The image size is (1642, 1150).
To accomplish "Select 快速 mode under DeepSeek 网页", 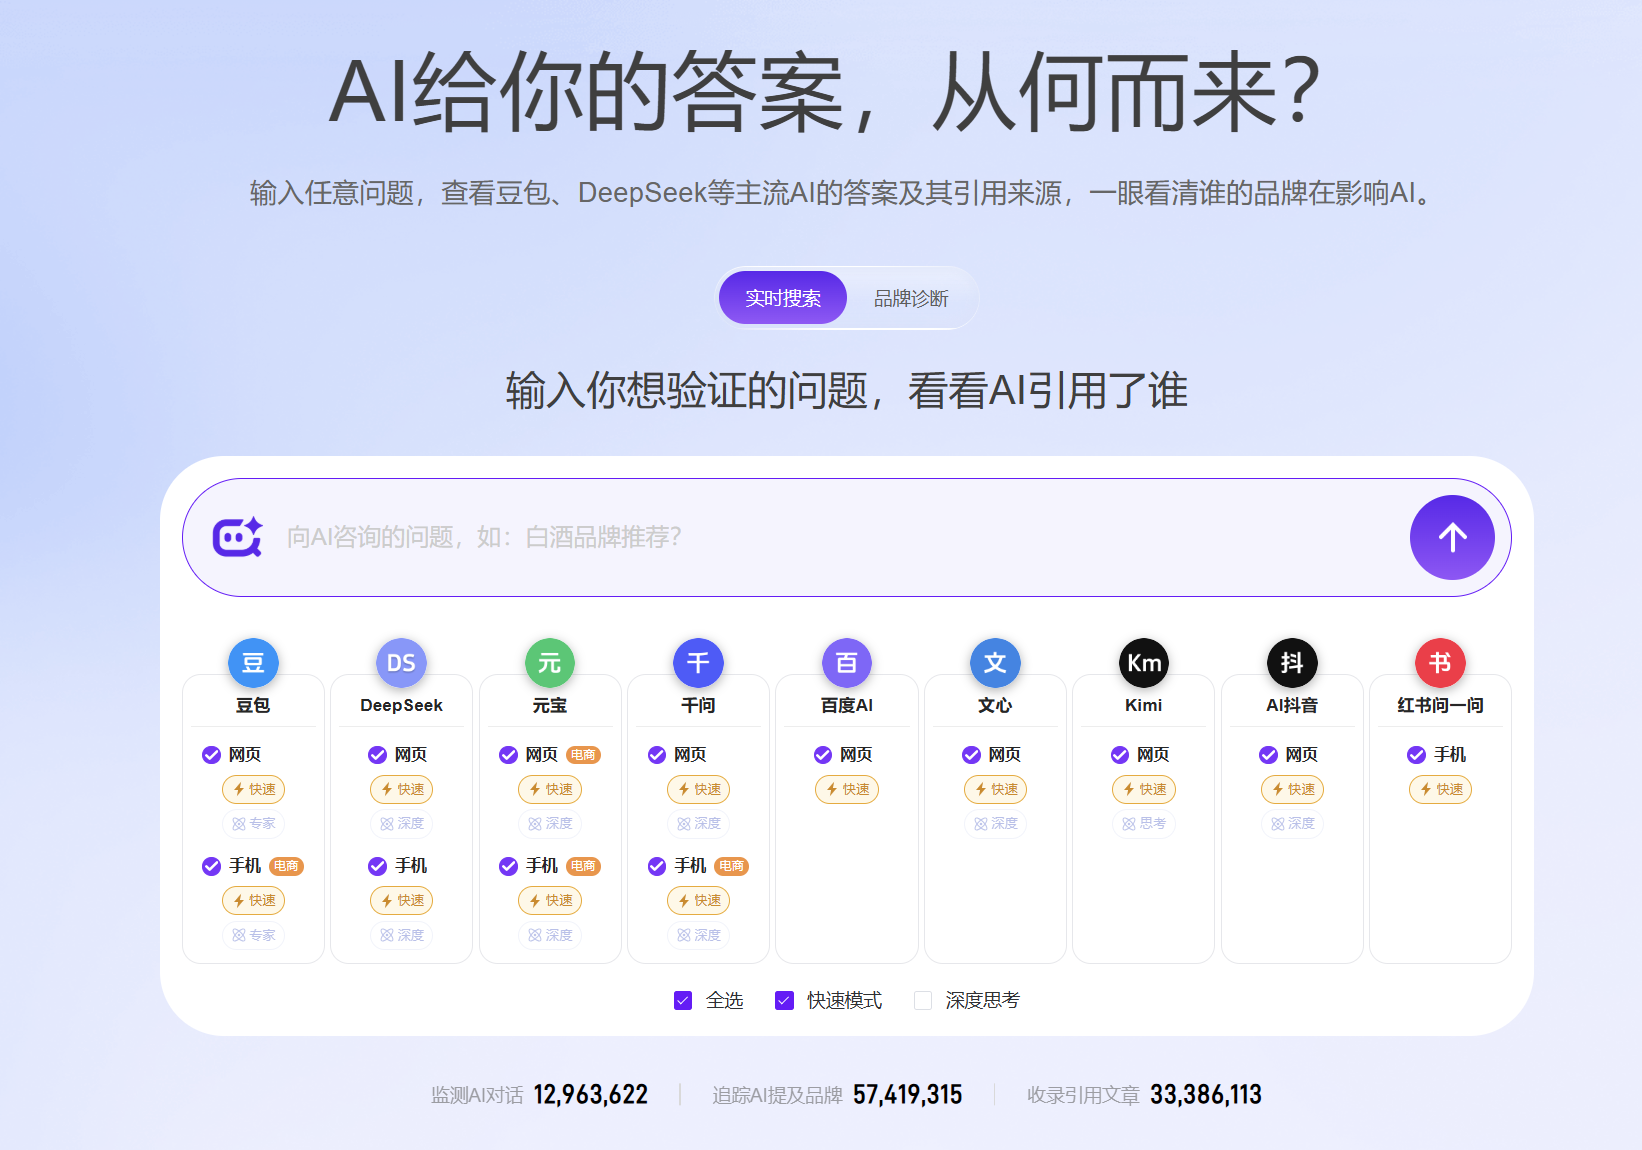I will coord(401,789).
